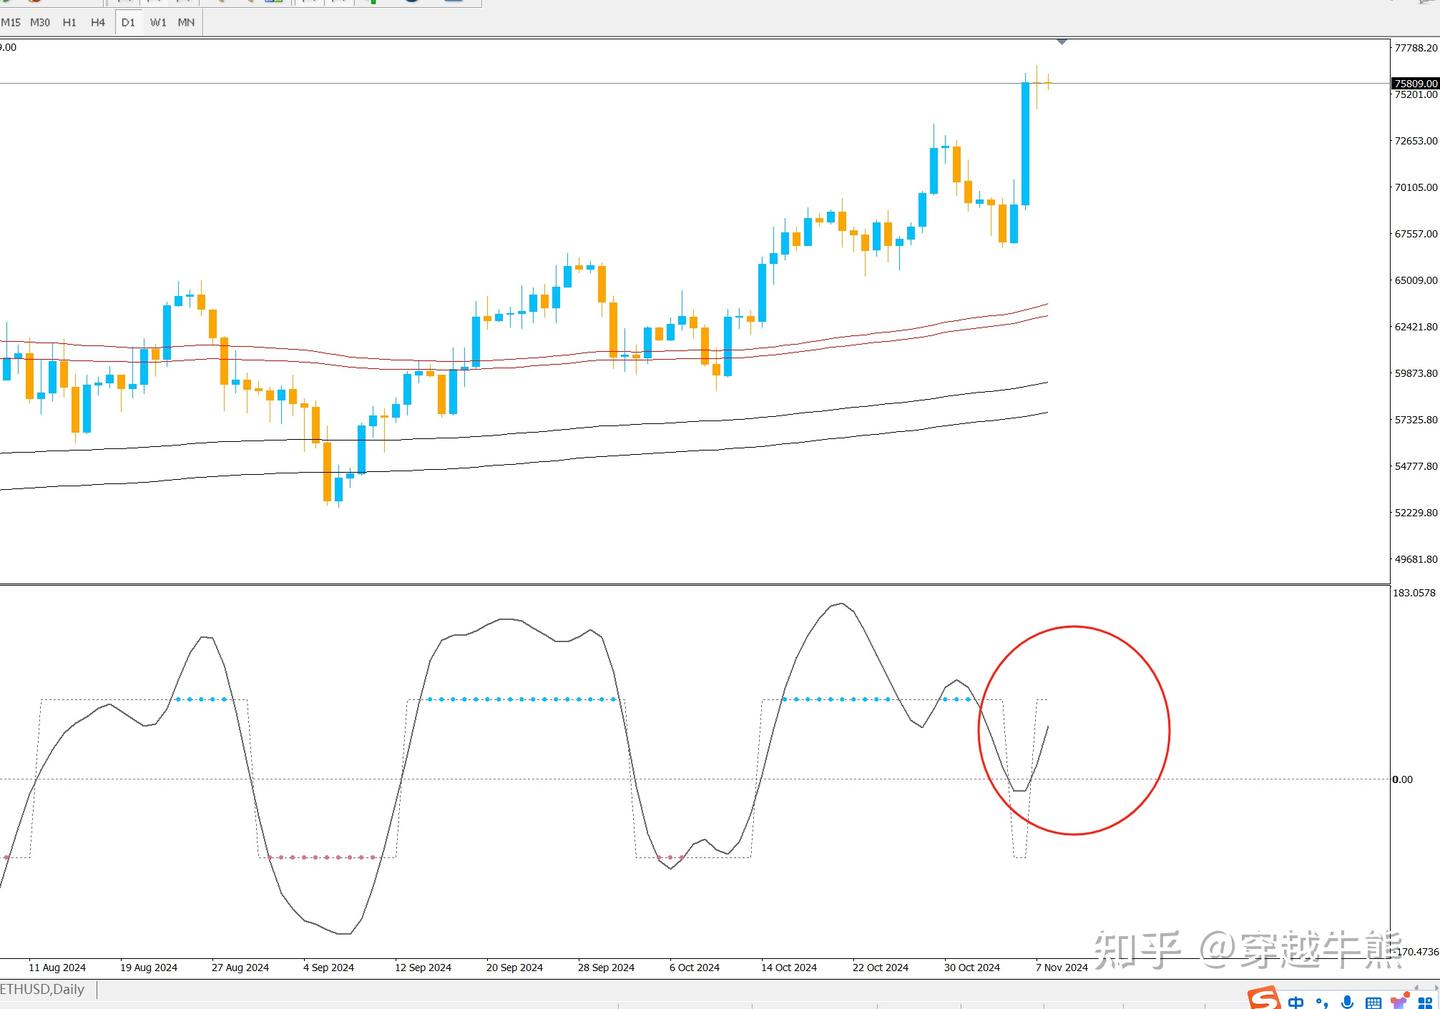
Task: Open Sogou skin shirt icon
Action: click(x=1400, y=1002)
